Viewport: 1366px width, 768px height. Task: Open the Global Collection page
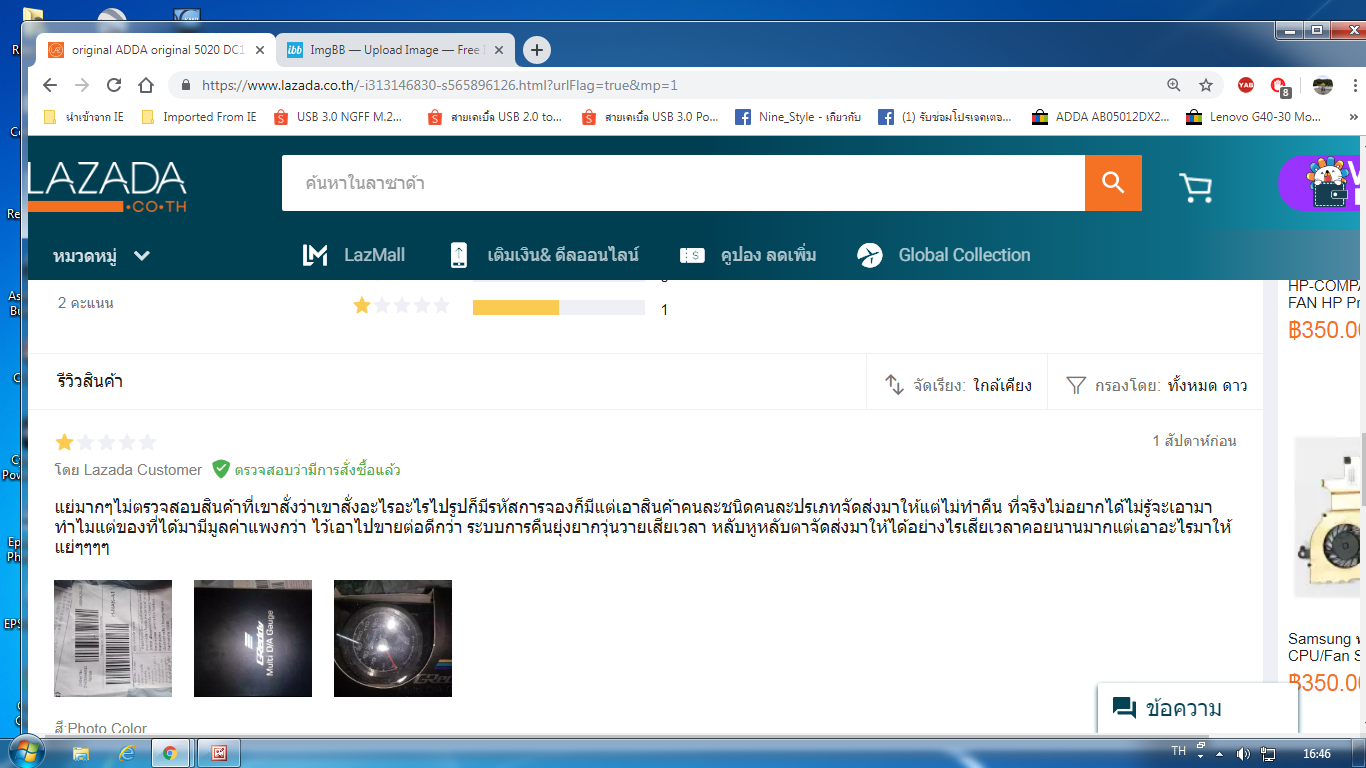pos(944,255)
